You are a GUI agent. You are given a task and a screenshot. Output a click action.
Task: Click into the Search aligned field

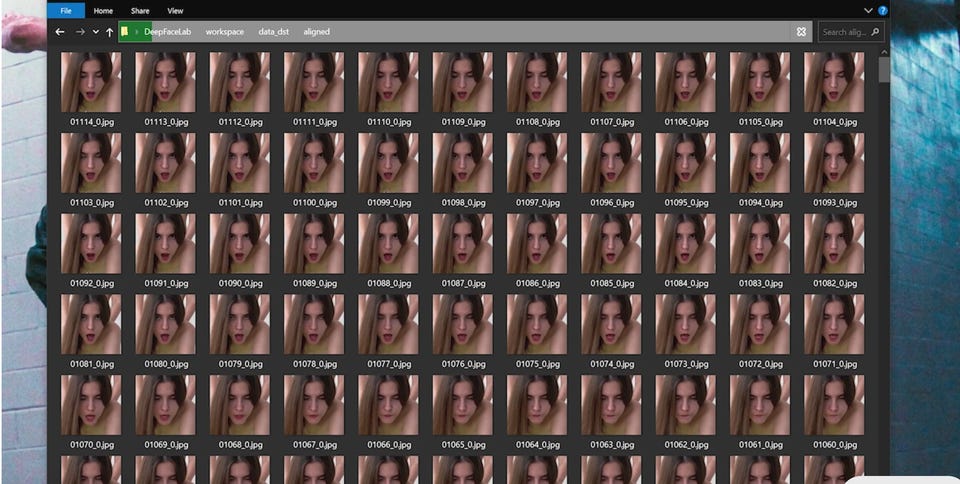pos(843,32)
